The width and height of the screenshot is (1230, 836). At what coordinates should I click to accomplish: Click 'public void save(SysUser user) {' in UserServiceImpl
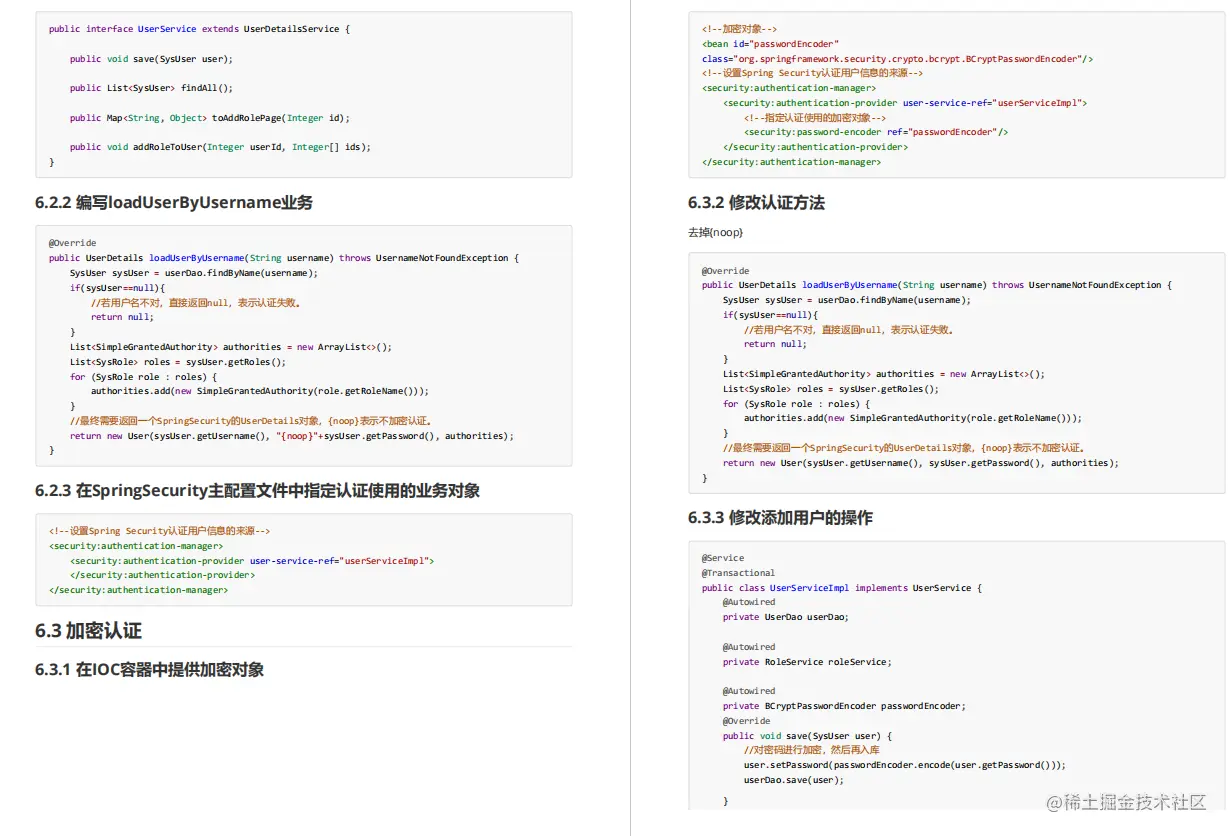tap(807, 736)
